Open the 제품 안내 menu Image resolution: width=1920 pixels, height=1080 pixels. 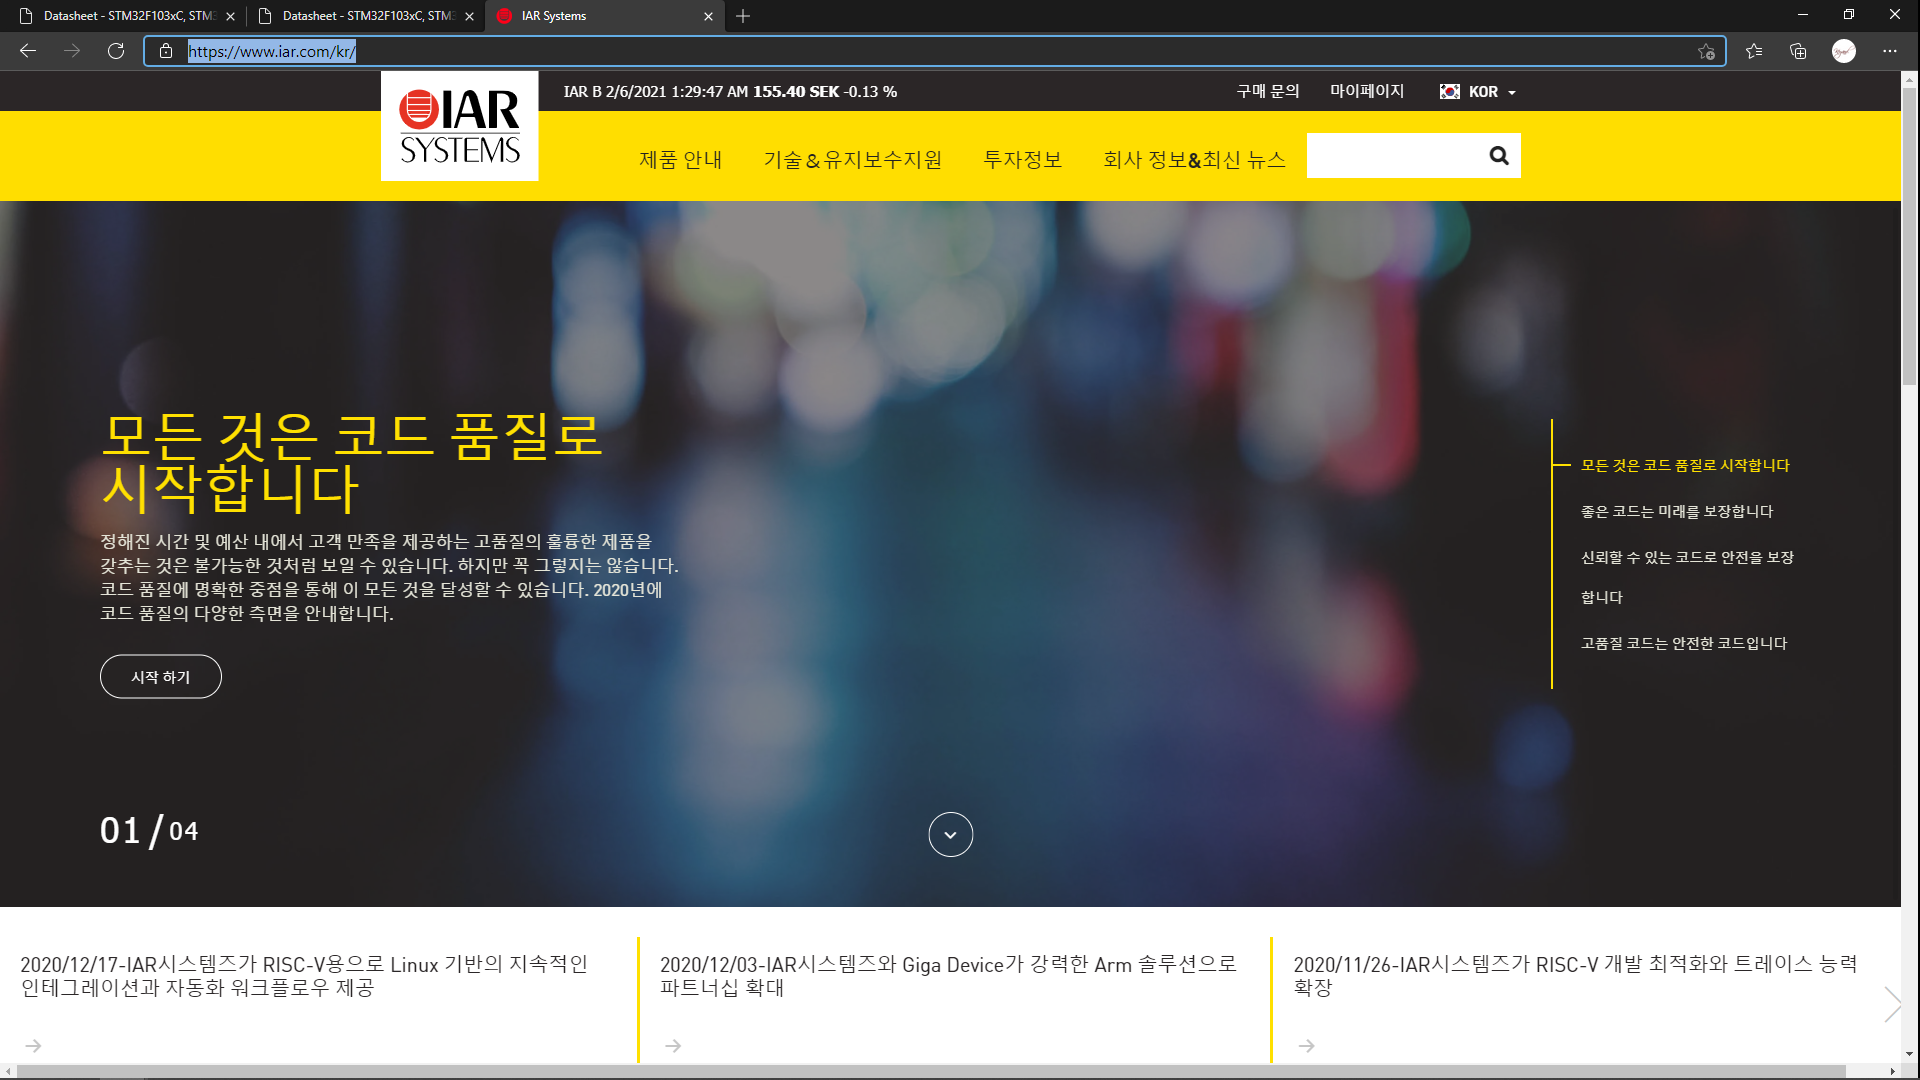pos(680,160)
